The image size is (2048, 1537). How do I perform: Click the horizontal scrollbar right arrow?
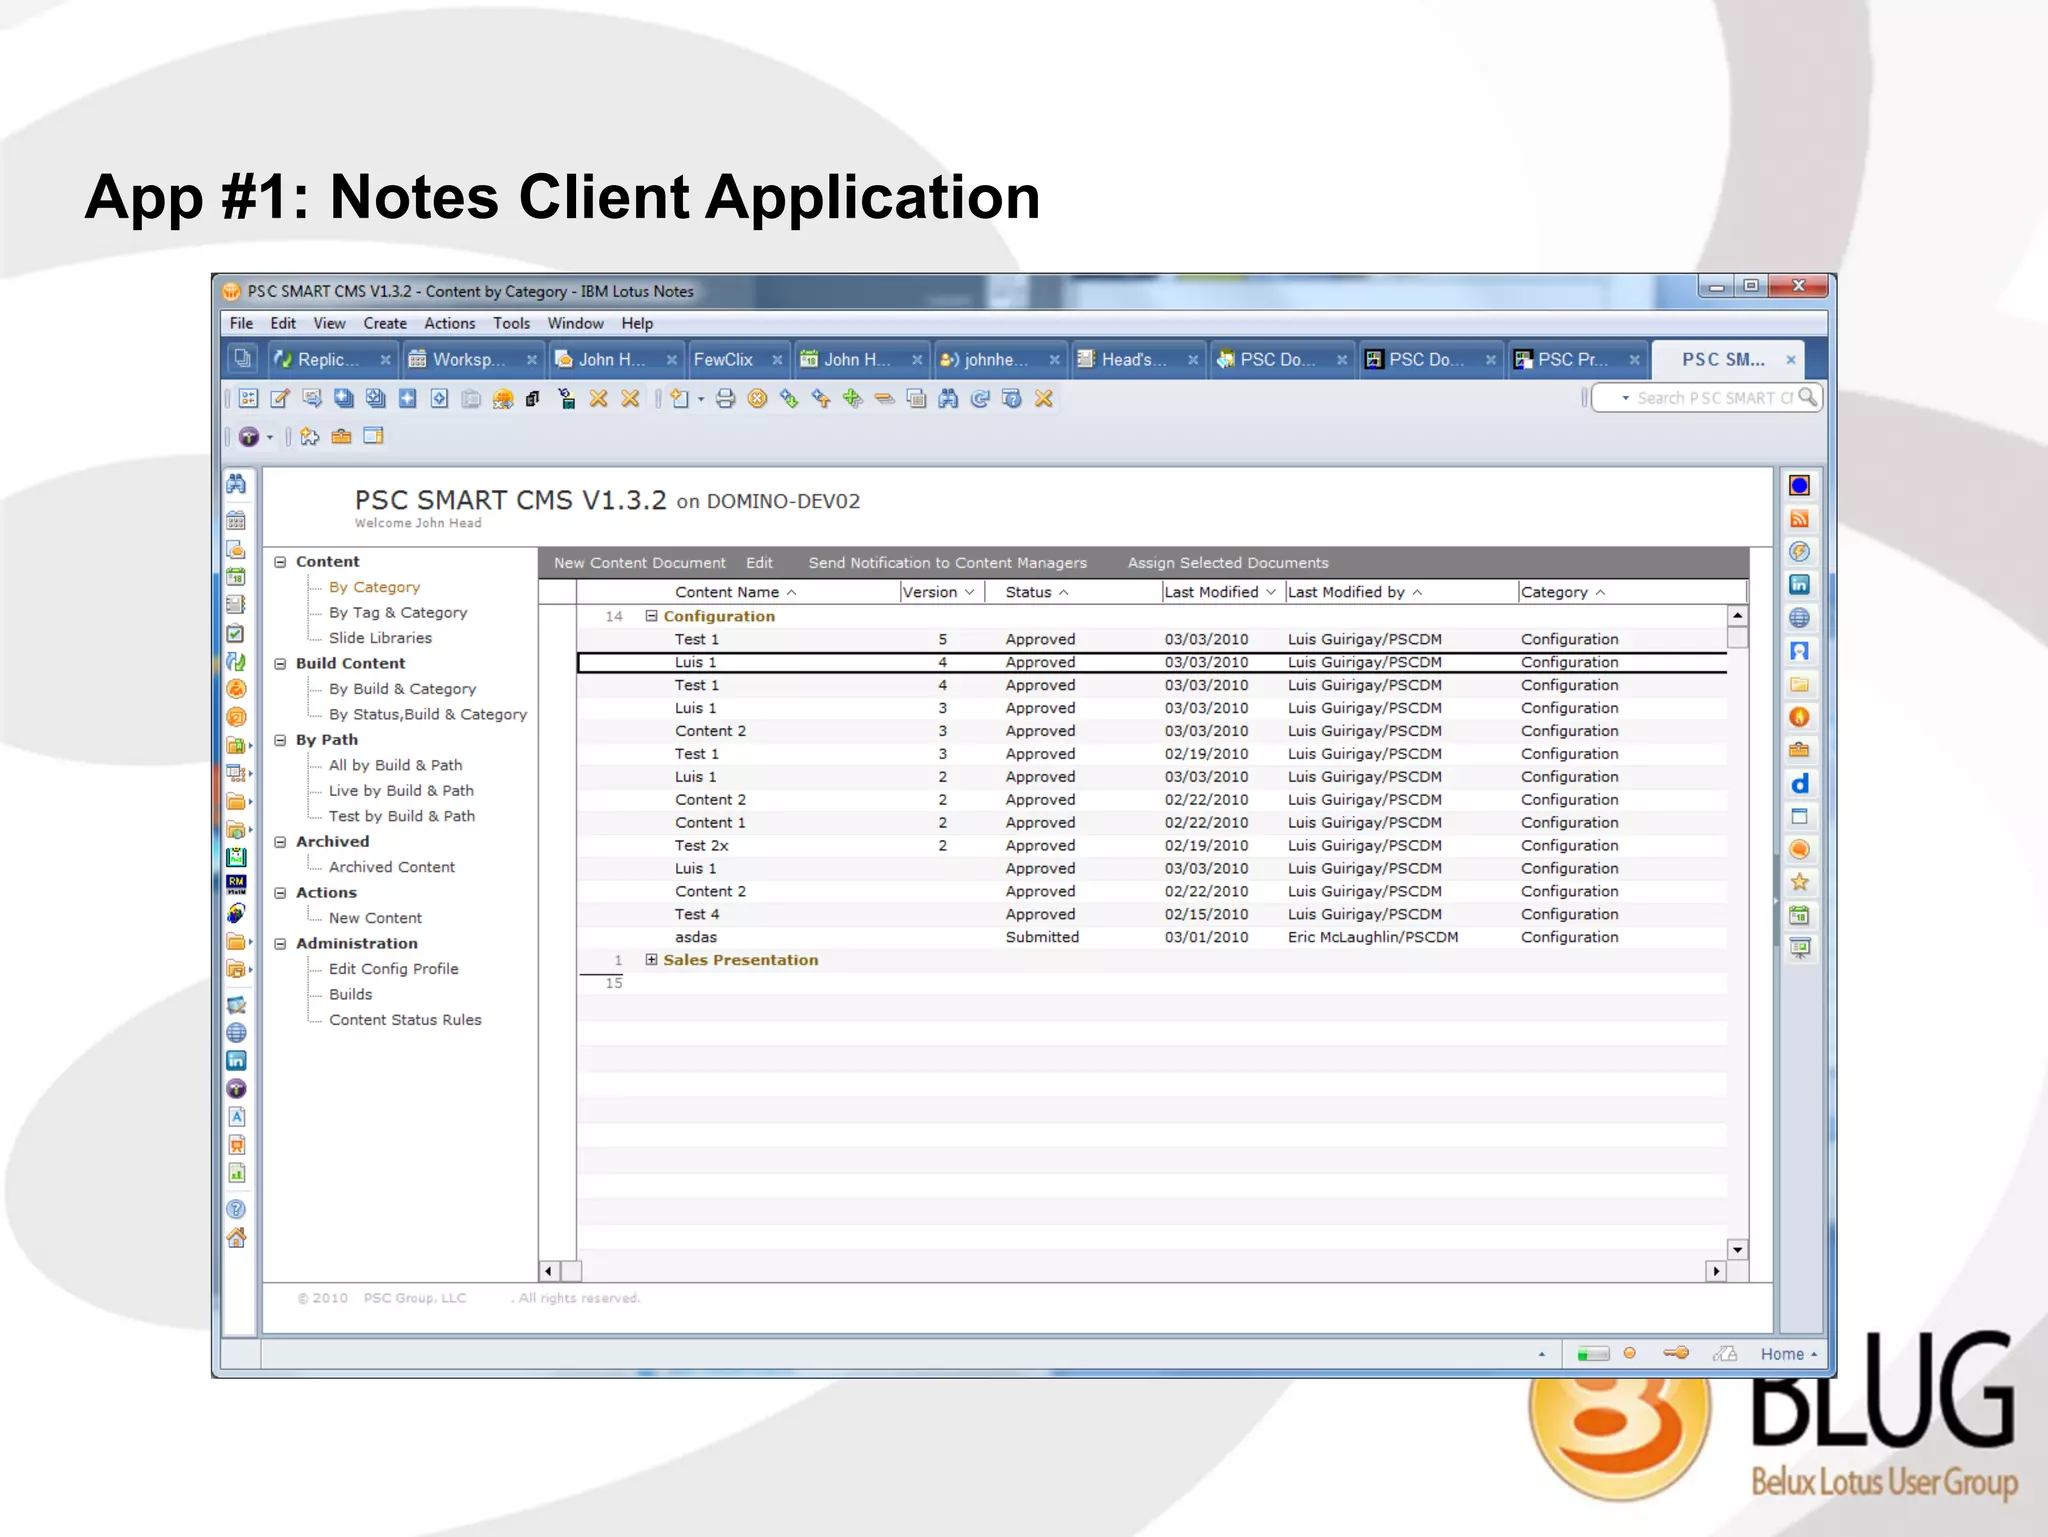pyautogui.click(x=1717, y=1272)
